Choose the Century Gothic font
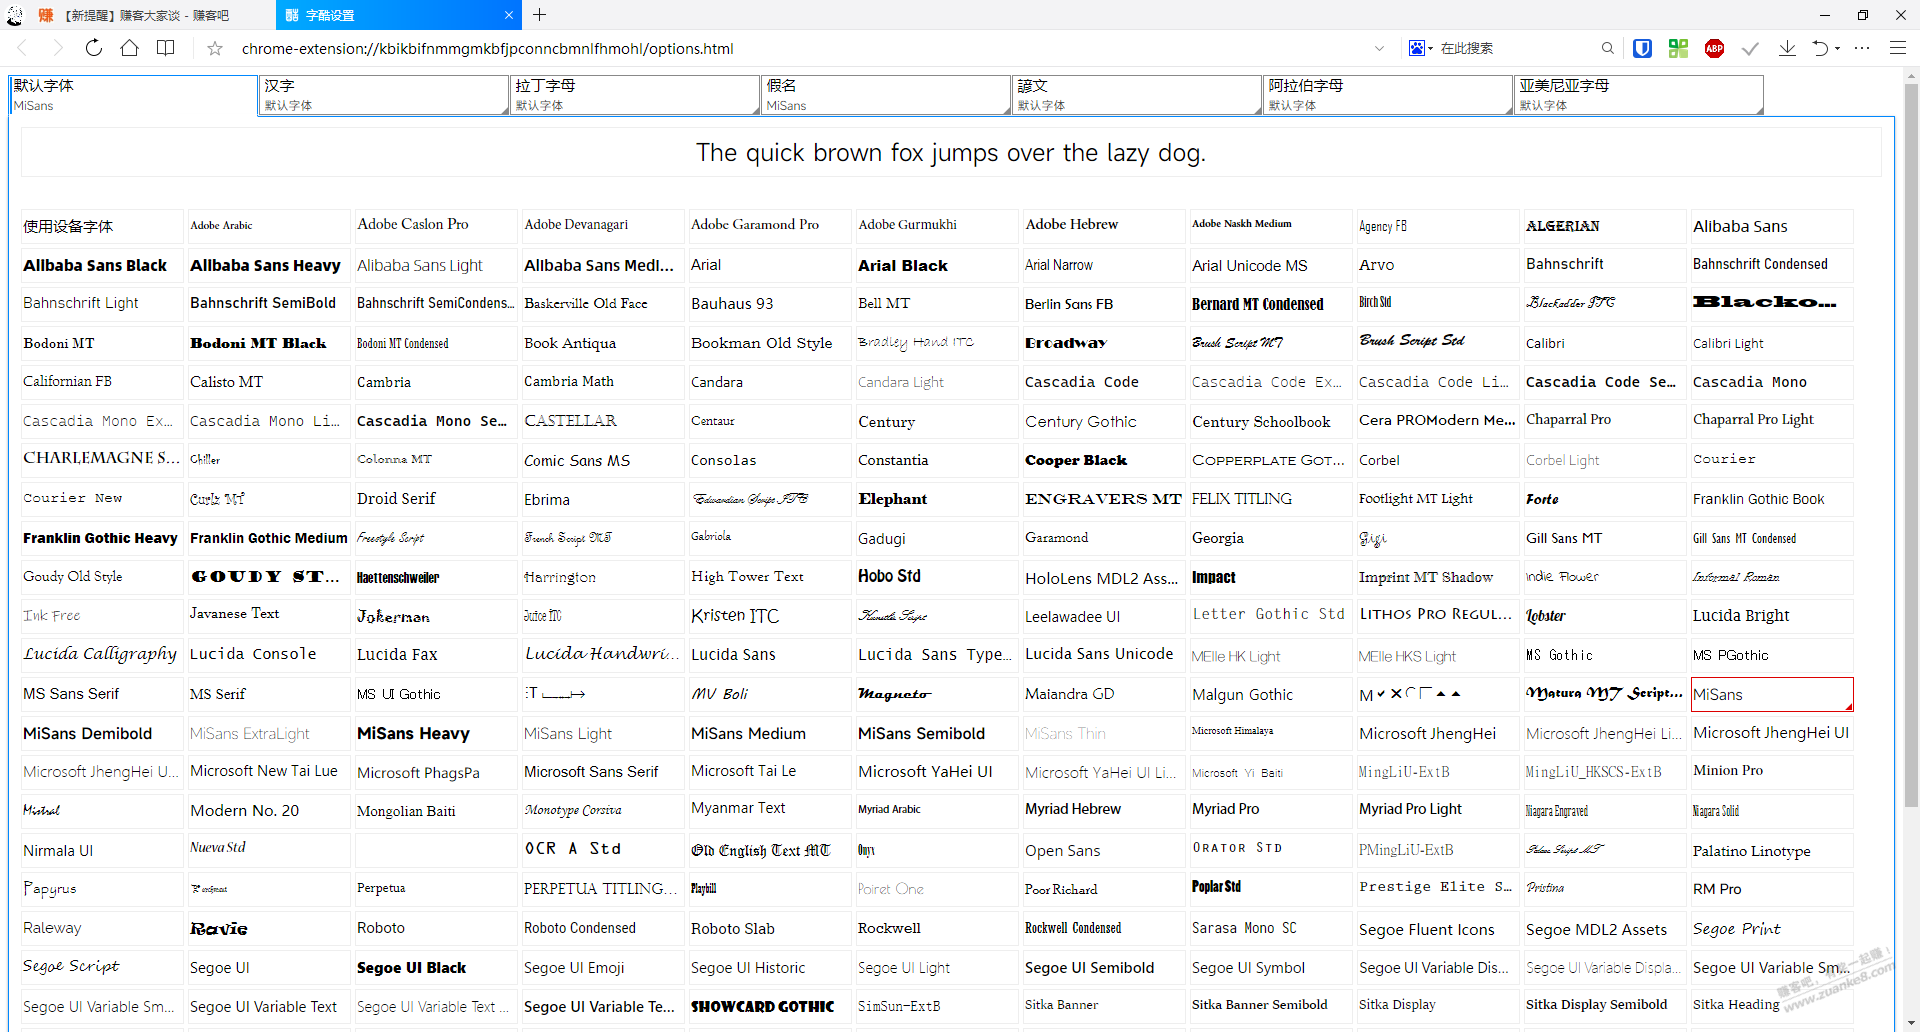The height and width of the screenshot is (1032, 1920). 1103,421
